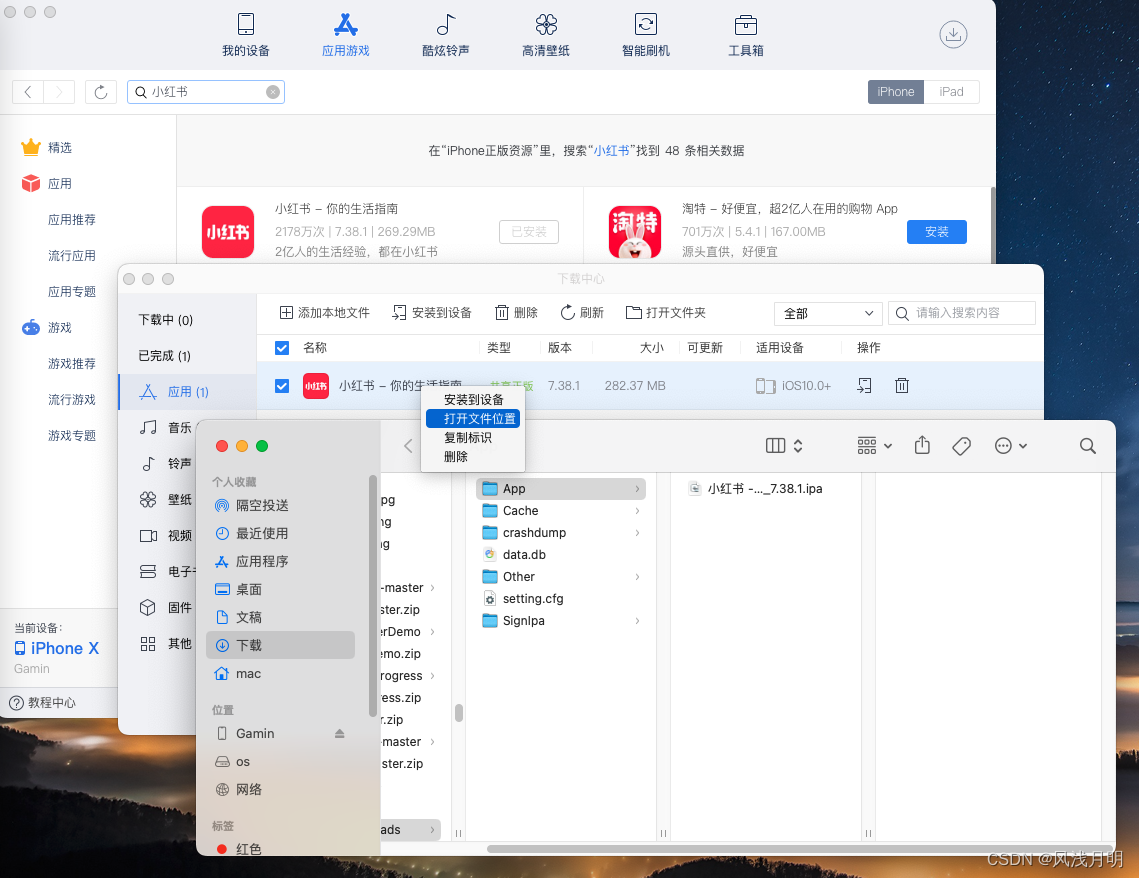Screen dimensions: 1139x878
Task: Click the iPhone X current device name
Action: 57,649
